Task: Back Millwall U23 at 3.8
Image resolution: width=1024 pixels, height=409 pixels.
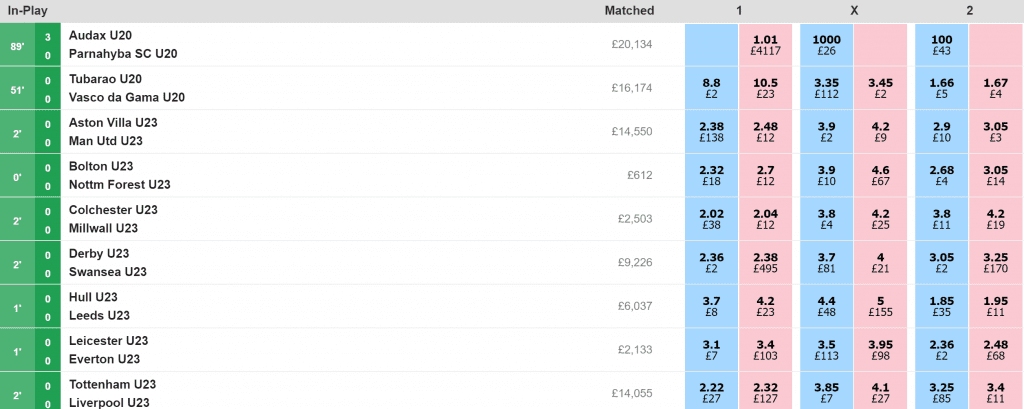Action: [941, 219]
